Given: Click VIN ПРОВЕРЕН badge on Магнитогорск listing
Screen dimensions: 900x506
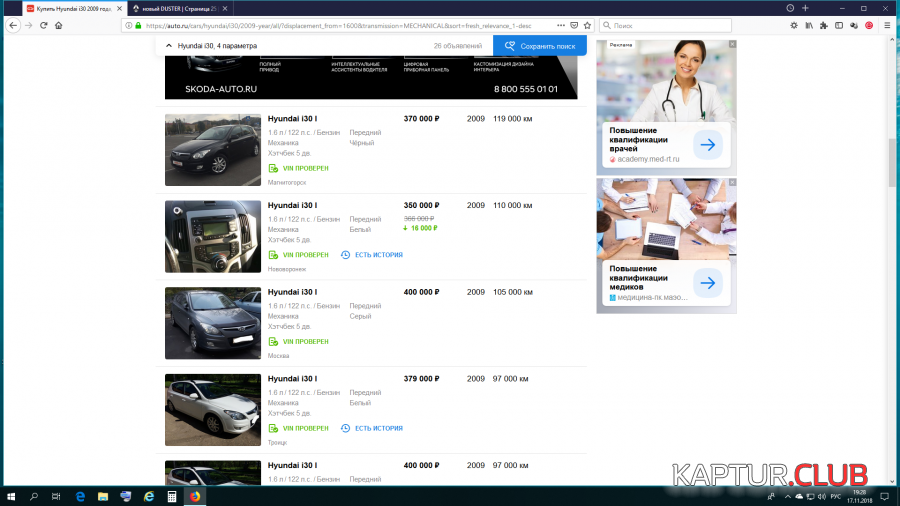Looking at the screenshot, I should [298, 168].
